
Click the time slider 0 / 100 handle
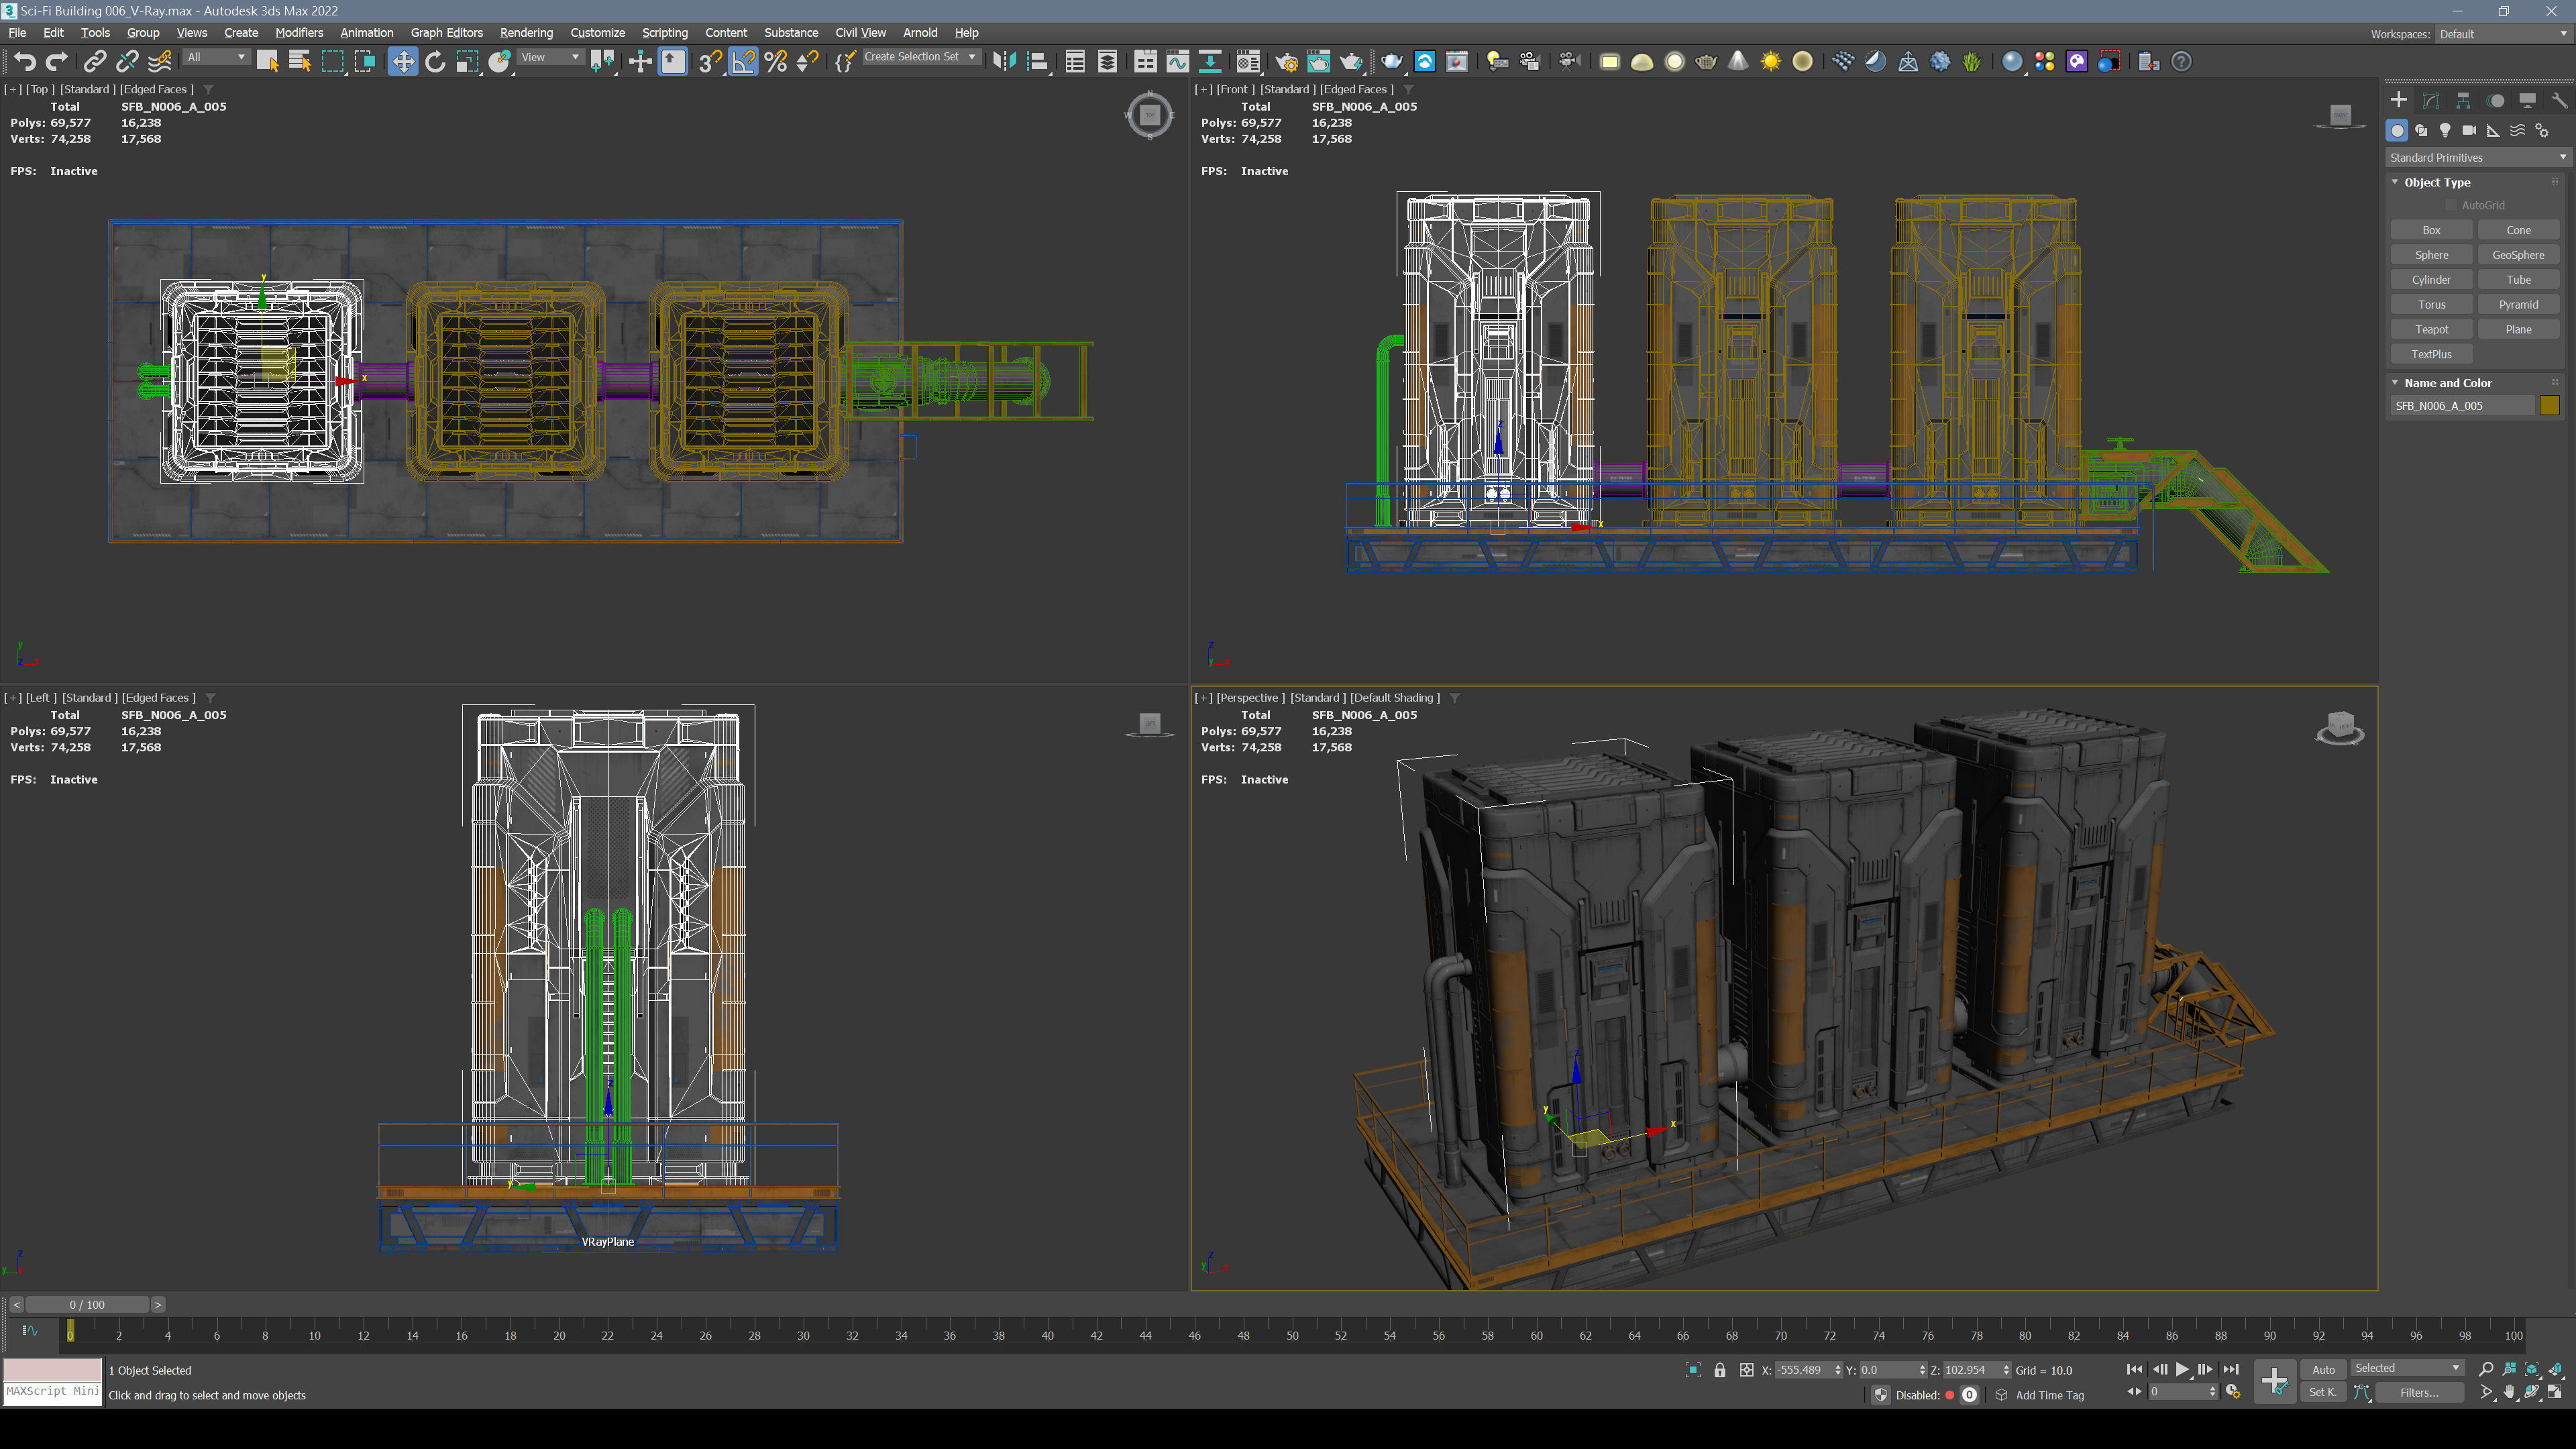tap(87, 1304)
